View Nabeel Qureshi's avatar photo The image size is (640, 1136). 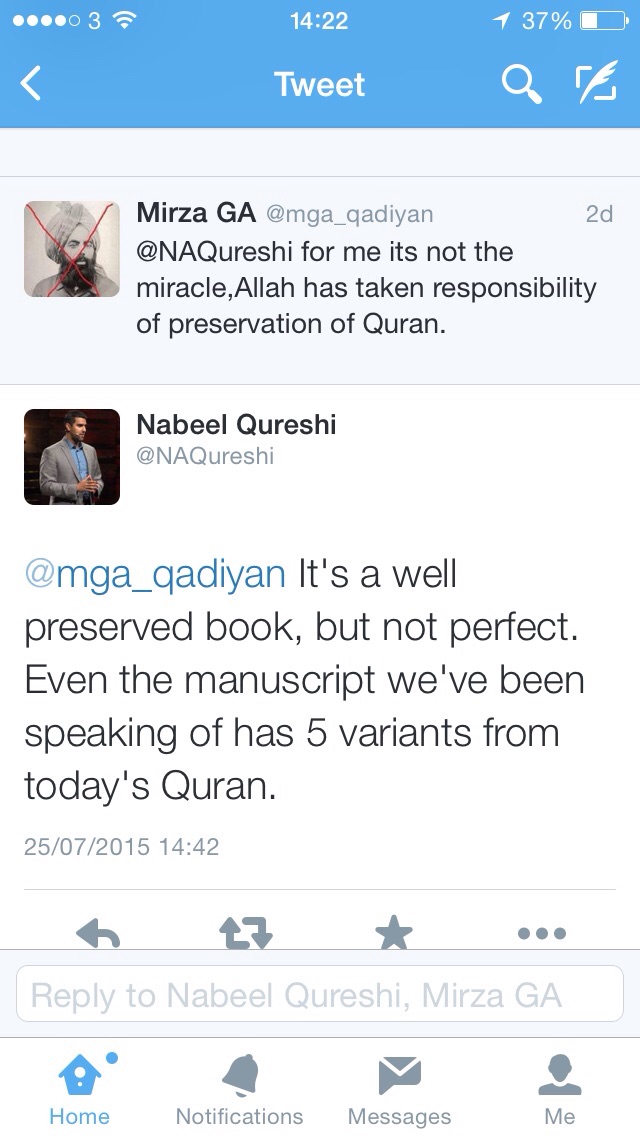coord(72,457)
